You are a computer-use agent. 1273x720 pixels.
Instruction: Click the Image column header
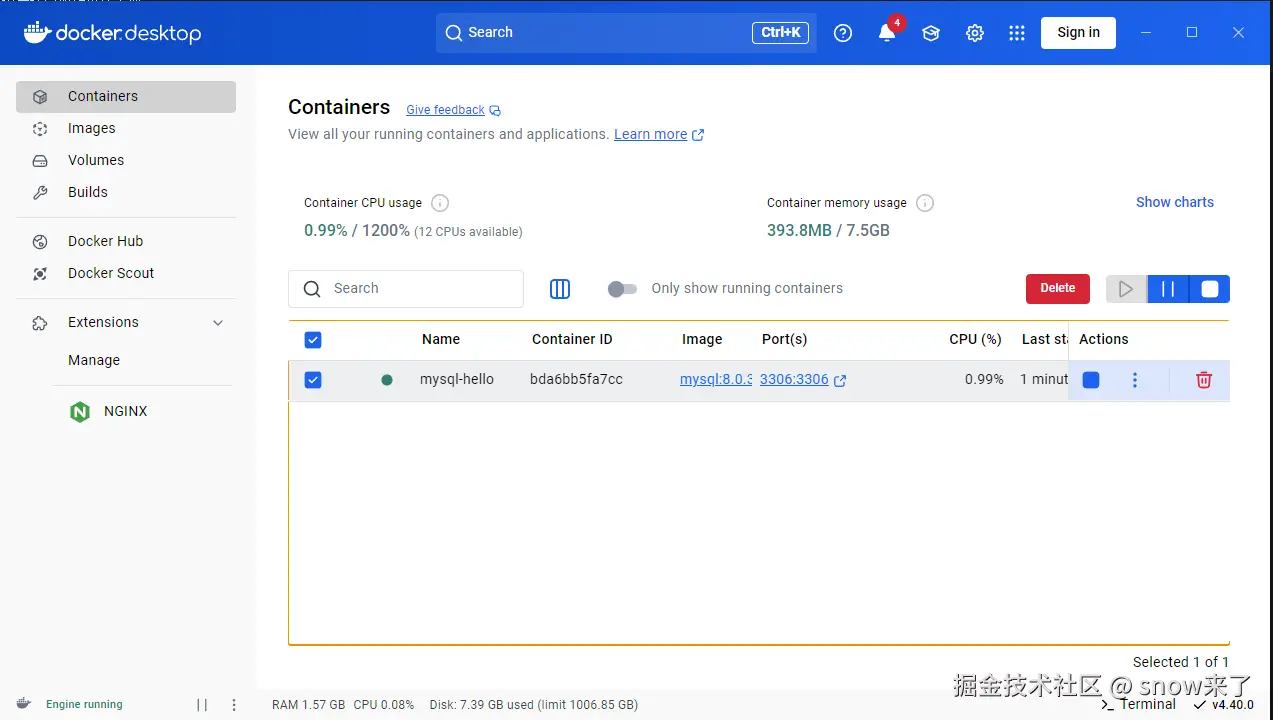(702, 340)
